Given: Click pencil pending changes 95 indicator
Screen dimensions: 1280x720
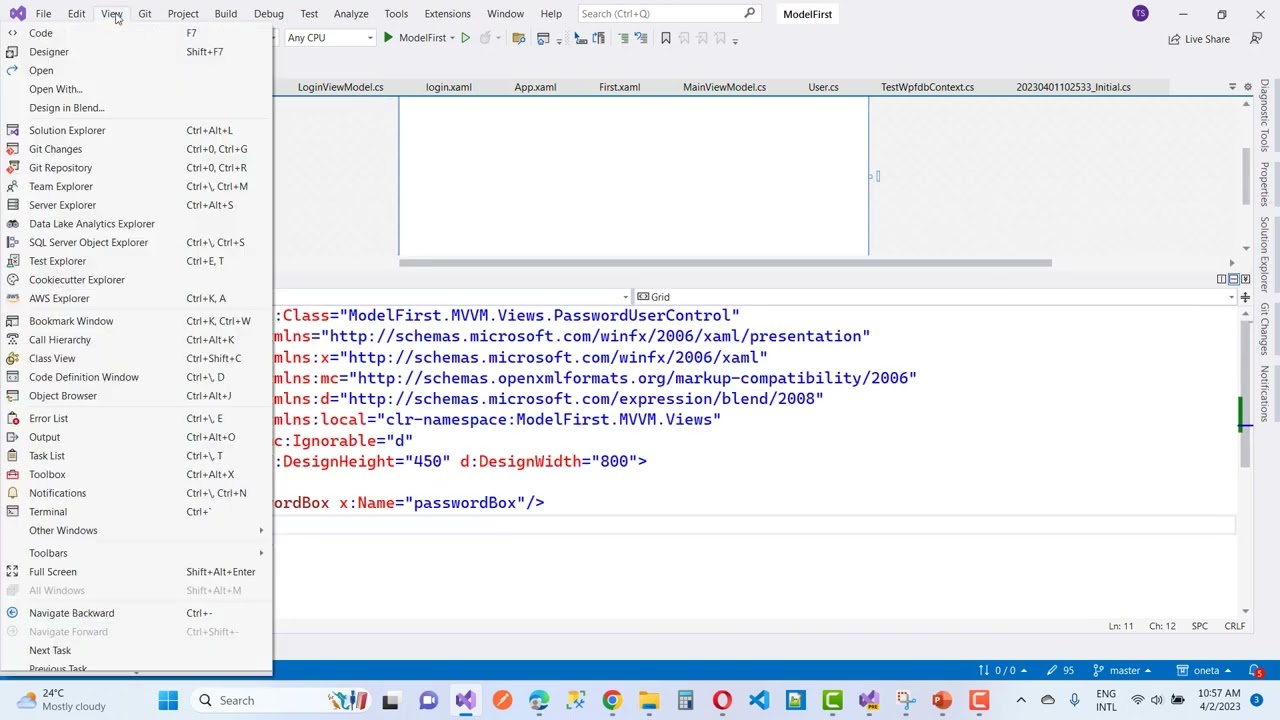Looking at the screenshot, I should [x=1060, y=670].
